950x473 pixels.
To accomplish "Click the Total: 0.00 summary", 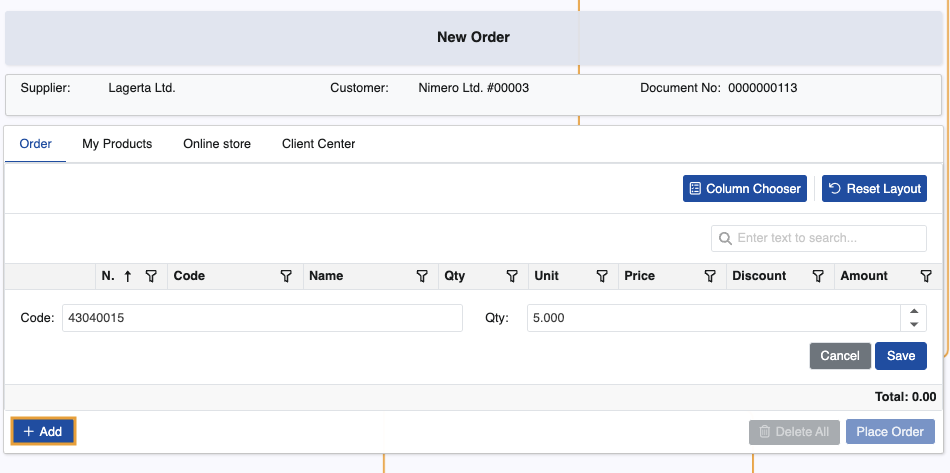I will pos(905,397).
